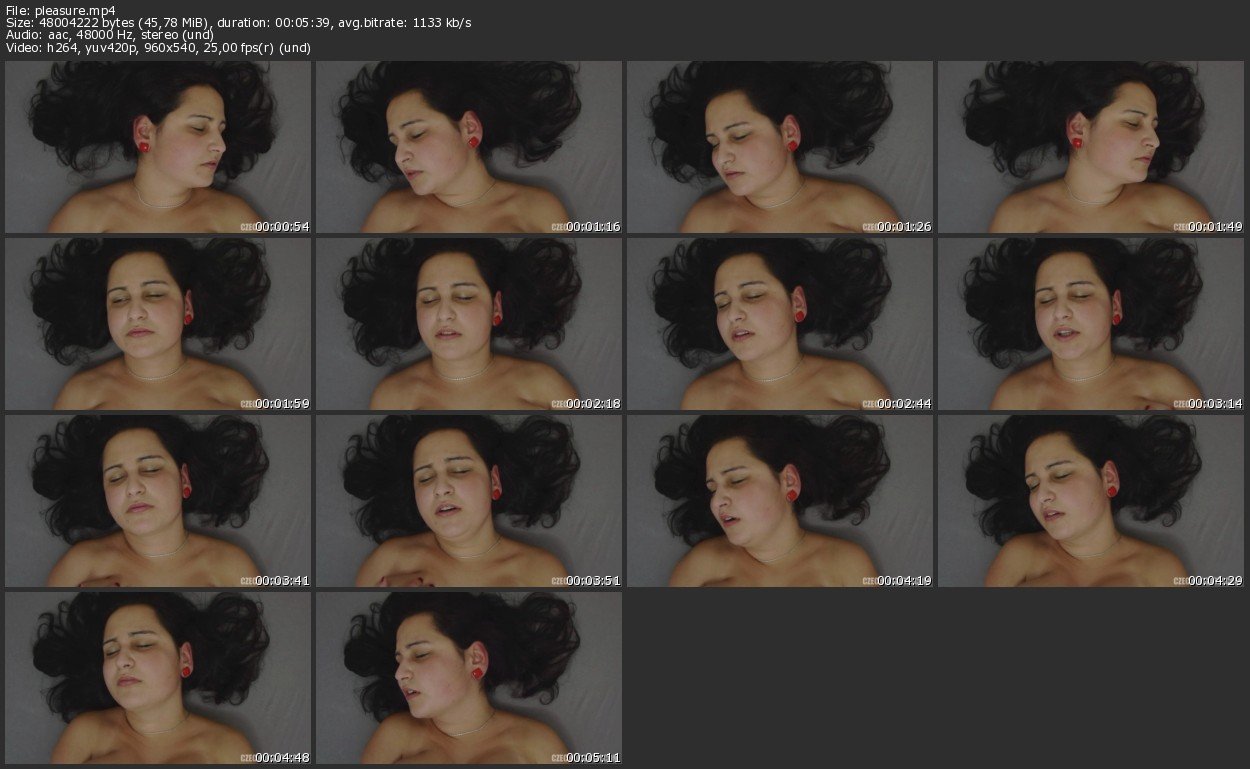
Task: Click the frame timestamped 00:04:19
Action: 780,501
